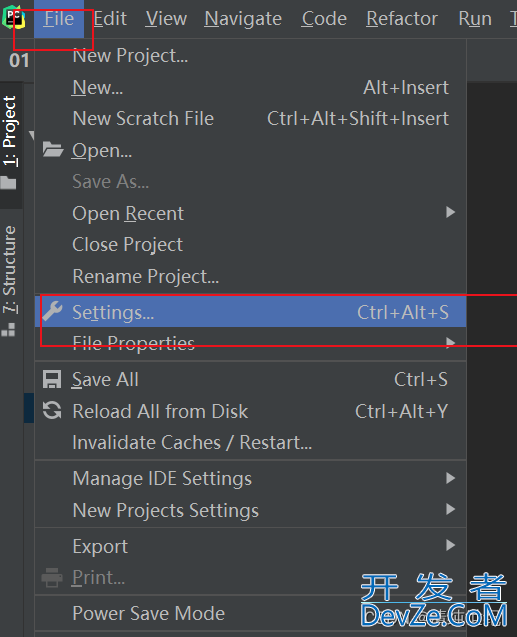Click the floppy disk Save All icon
The width and height of the screenshot is (517, 637).
pyautogui.click(x=52, y=379)
